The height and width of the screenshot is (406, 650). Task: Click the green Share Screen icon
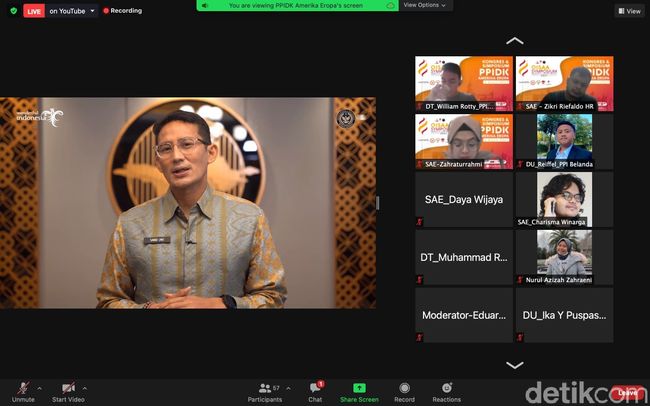[359, 388]
